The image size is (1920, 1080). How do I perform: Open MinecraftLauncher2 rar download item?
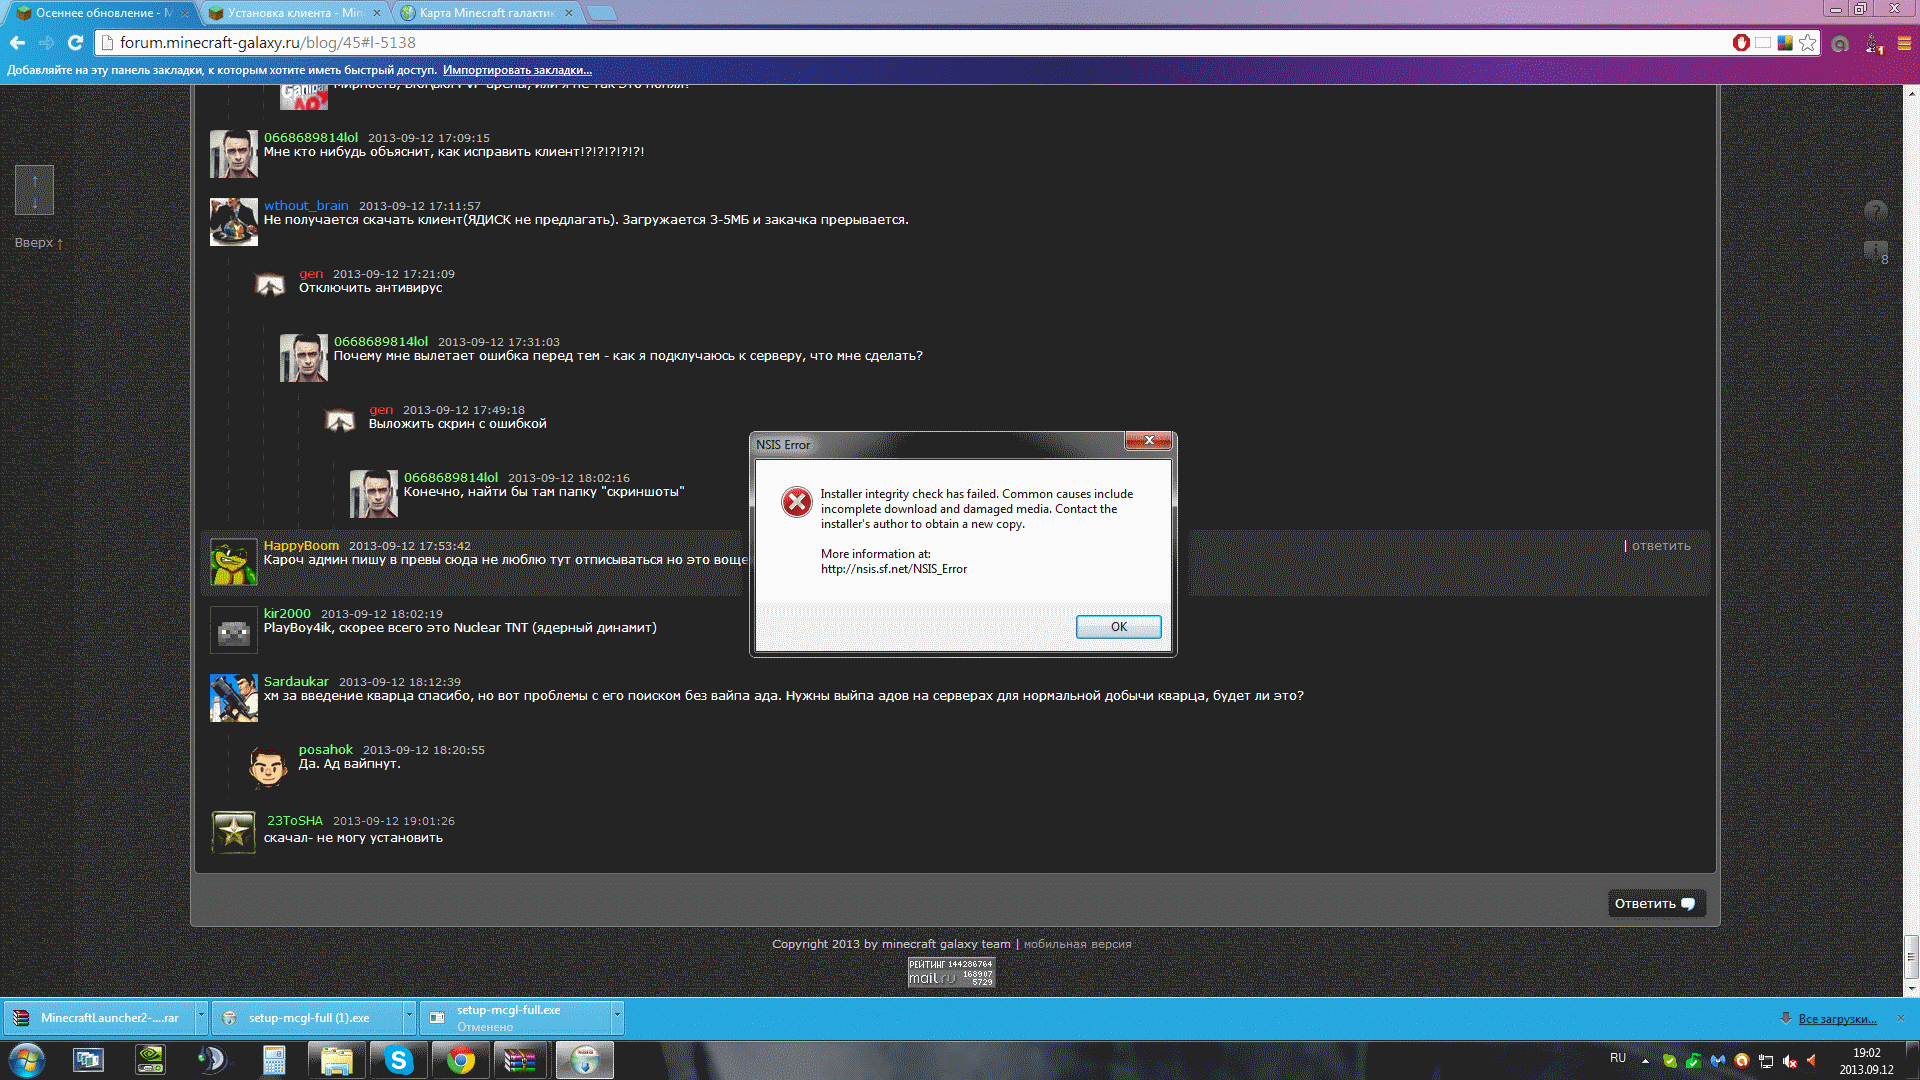[98, 1017]
